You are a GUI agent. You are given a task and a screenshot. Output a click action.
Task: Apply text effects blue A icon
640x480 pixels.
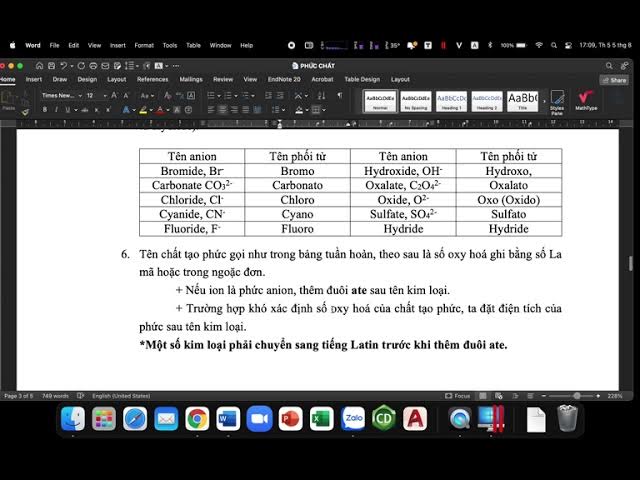126,110
